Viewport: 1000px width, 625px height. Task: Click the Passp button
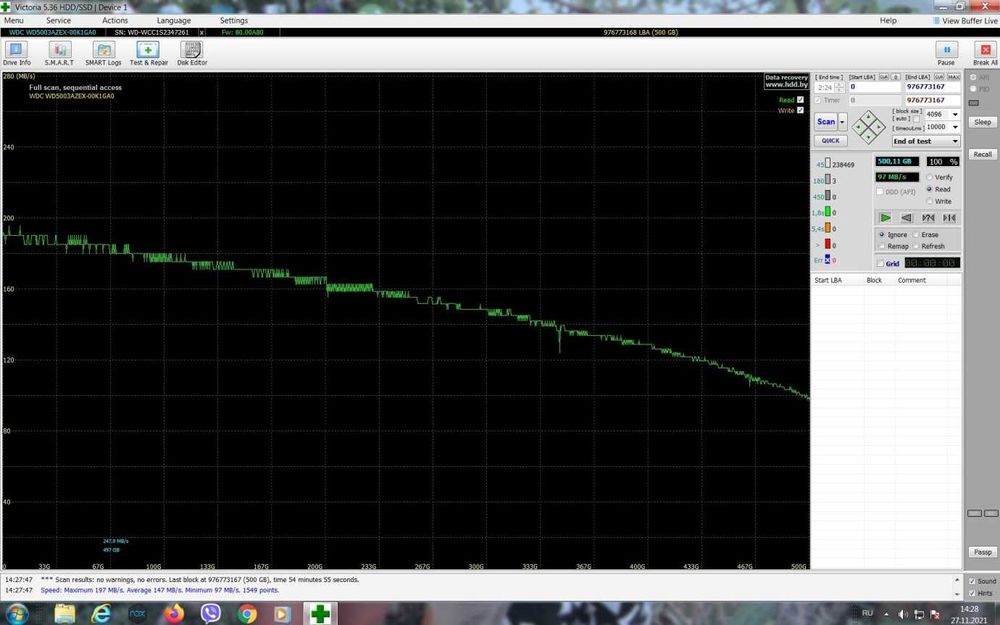tap(982, 552)
